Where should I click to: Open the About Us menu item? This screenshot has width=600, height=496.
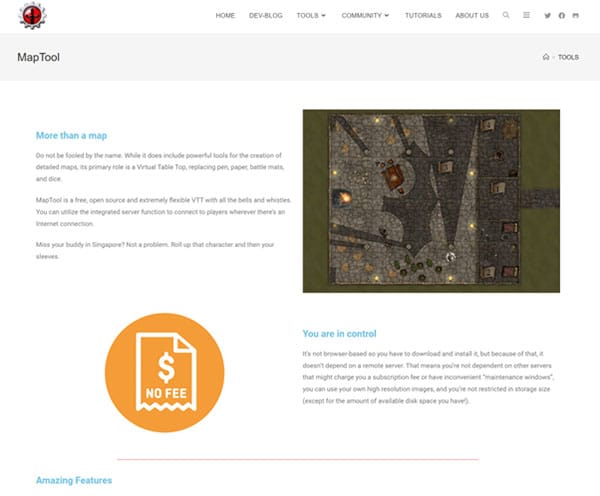tap(472, 16)
